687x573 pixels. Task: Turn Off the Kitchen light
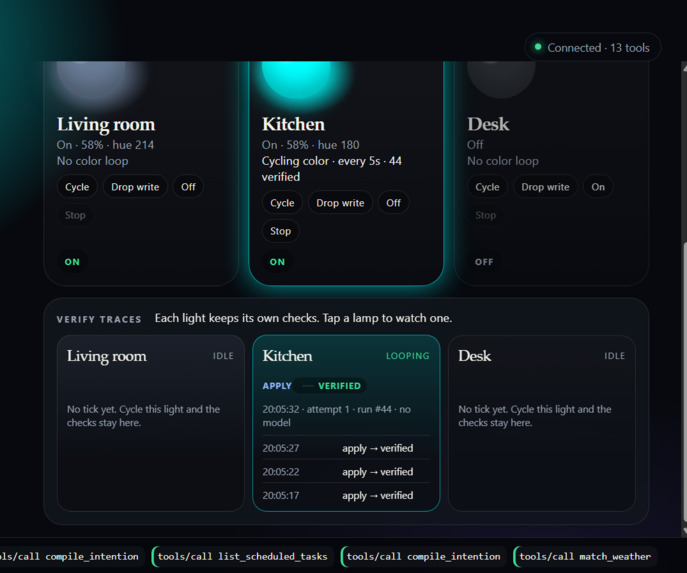[393, 203]
